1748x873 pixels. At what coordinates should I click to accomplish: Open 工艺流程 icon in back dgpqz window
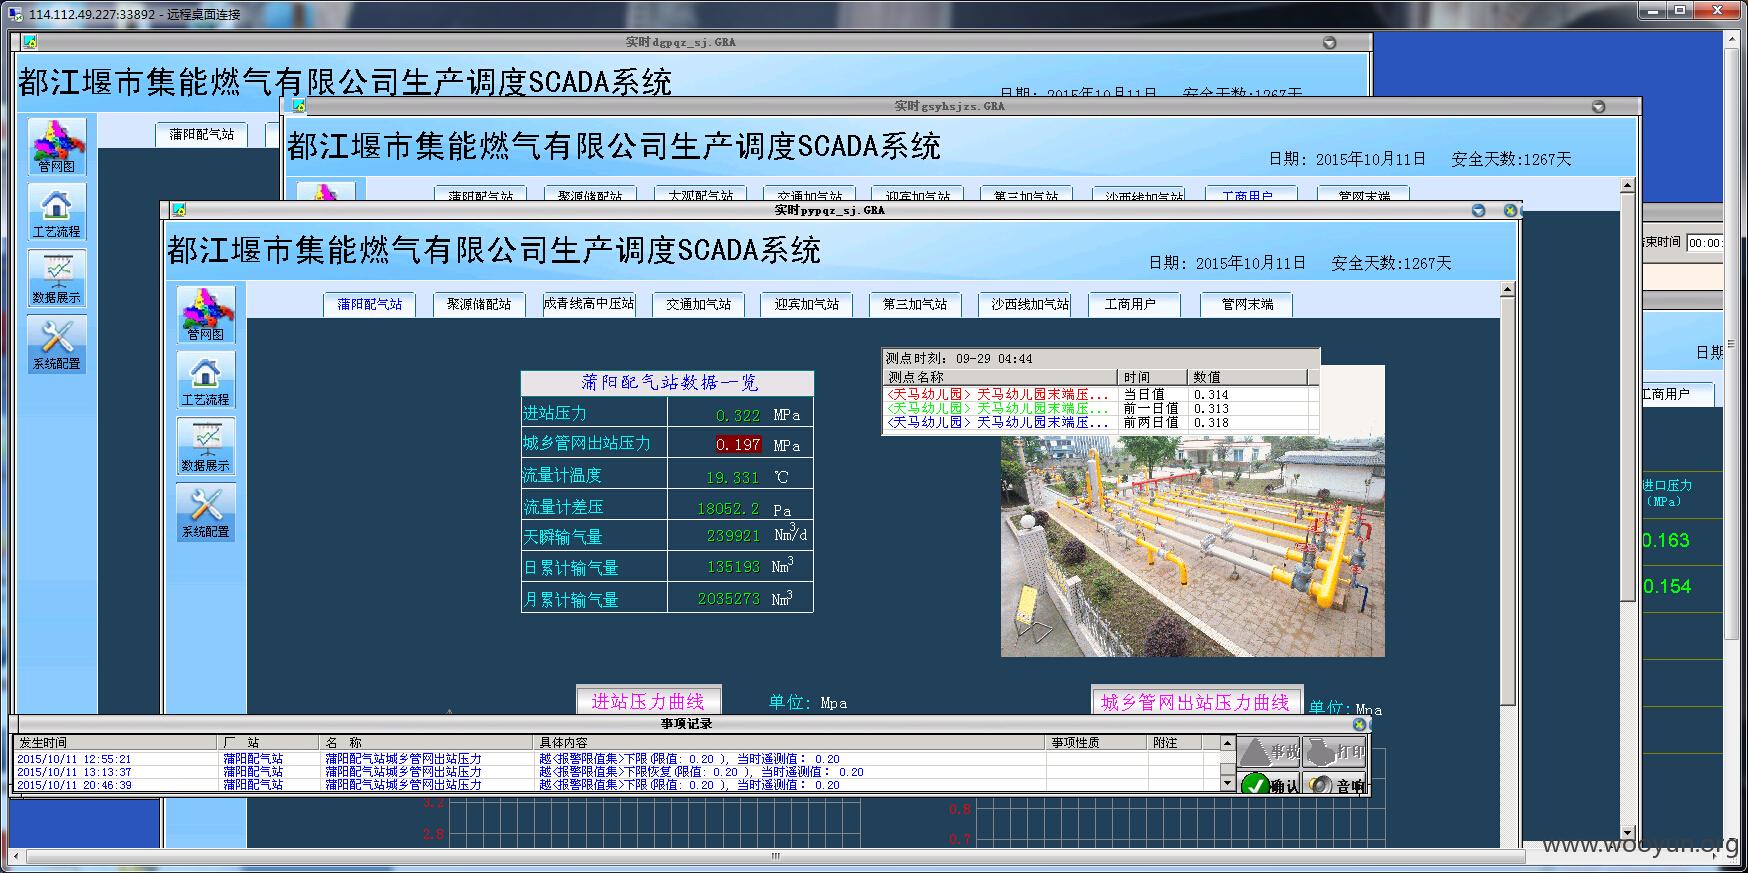[x=57, y=212]
